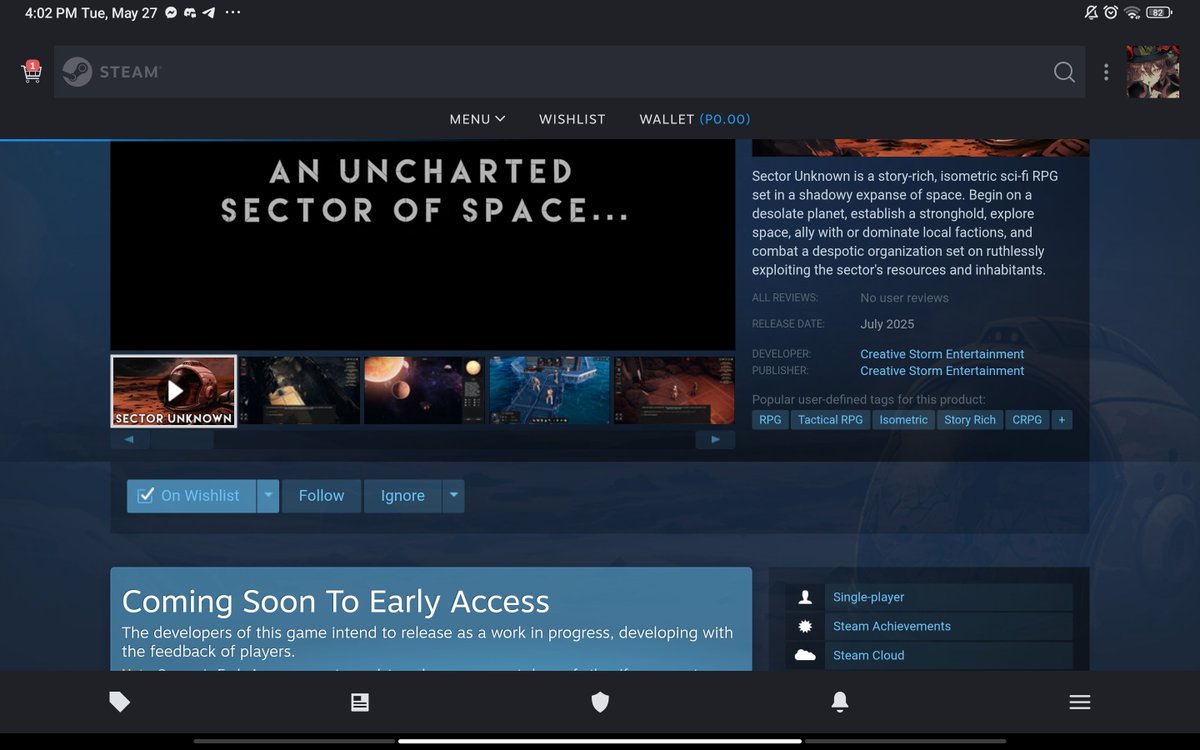
Task: Open Steam Guard shield icon
Action: point(600,703)
